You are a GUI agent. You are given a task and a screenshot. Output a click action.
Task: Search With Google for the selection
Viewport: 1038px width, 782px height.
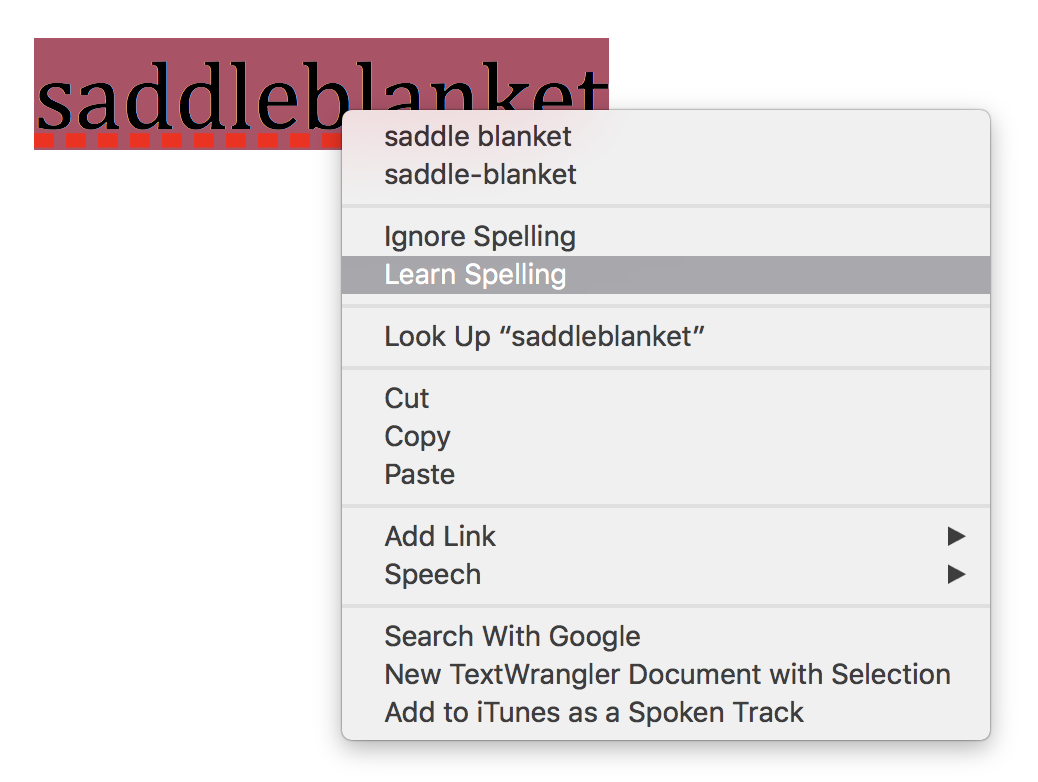pos(512,637)
